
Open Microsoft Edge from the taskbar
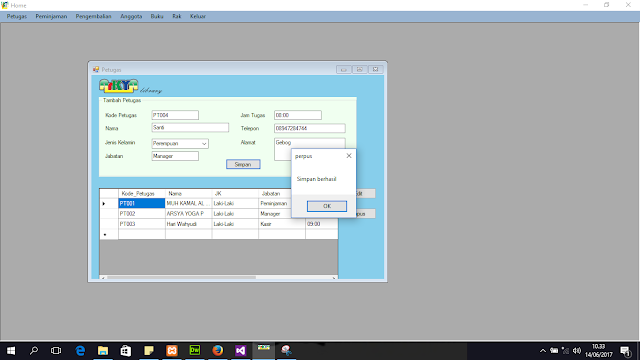click(x=80, y=351)
